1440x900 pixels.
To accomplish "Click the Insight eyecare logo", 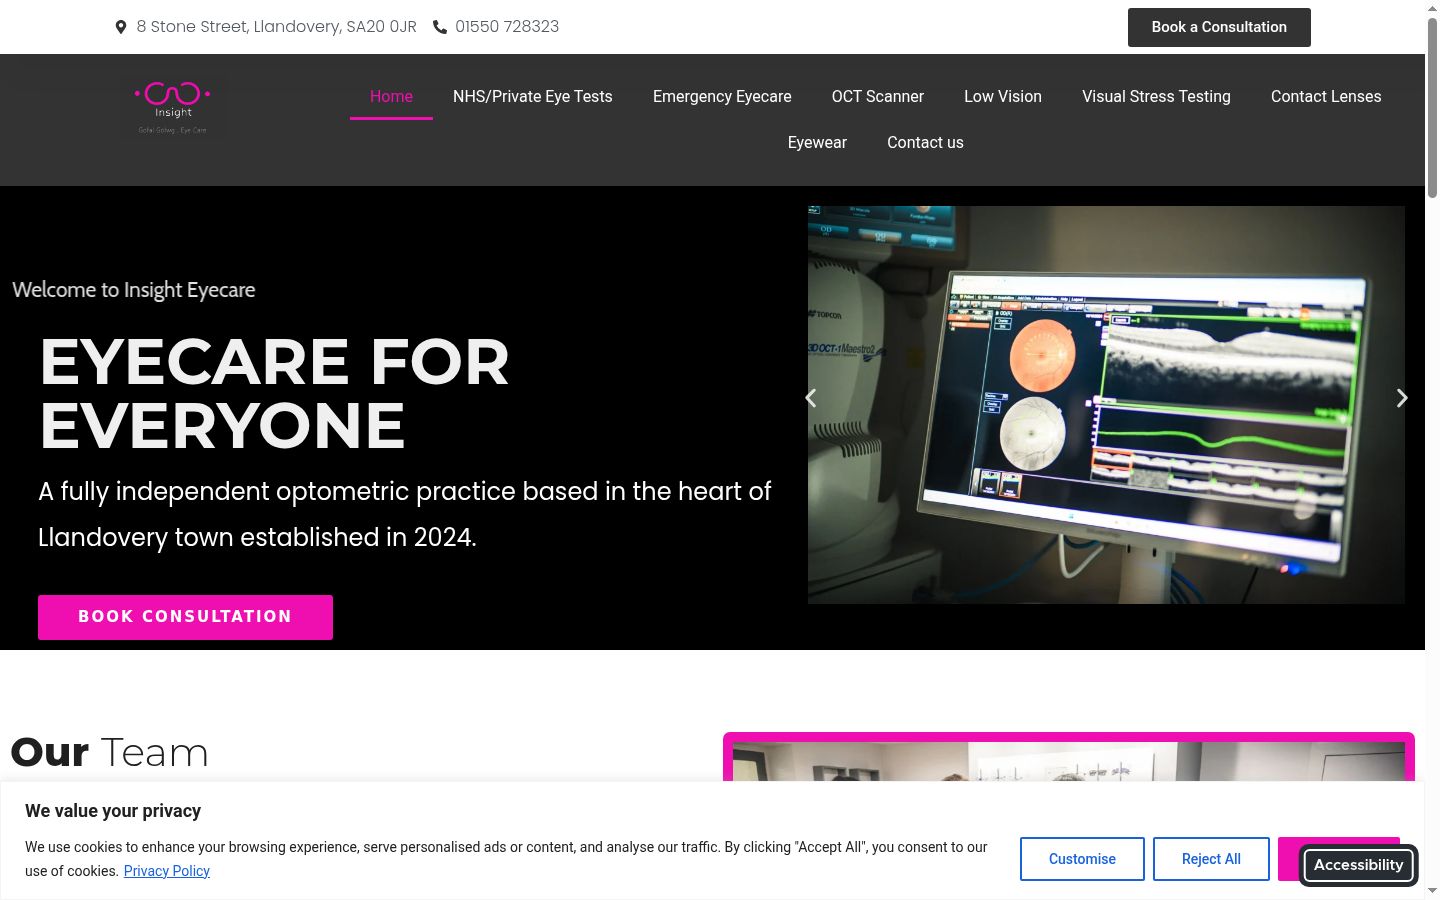I will pos(172,107).
